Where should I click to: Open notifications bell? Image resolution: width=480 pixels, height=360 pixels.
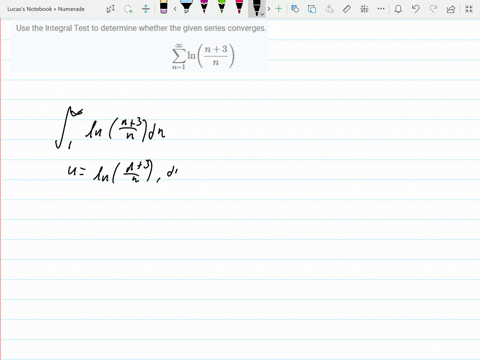[x=398, y=9]
